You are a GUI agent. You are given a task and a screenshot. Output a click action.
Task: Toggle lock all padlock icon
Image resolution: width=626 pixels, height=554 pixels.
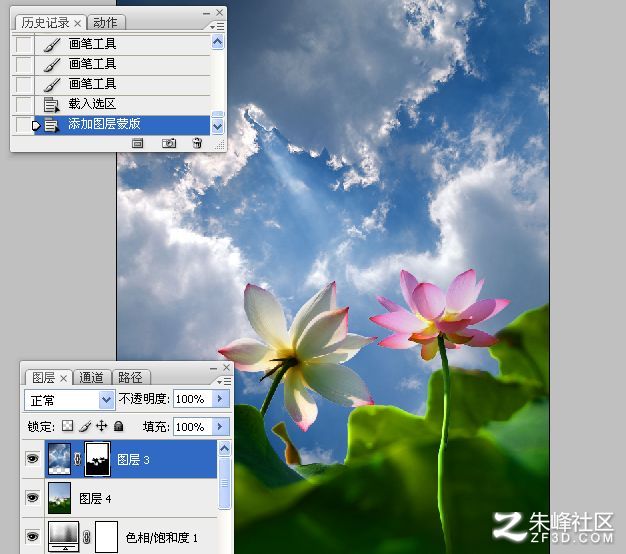[x=119, y=426]
